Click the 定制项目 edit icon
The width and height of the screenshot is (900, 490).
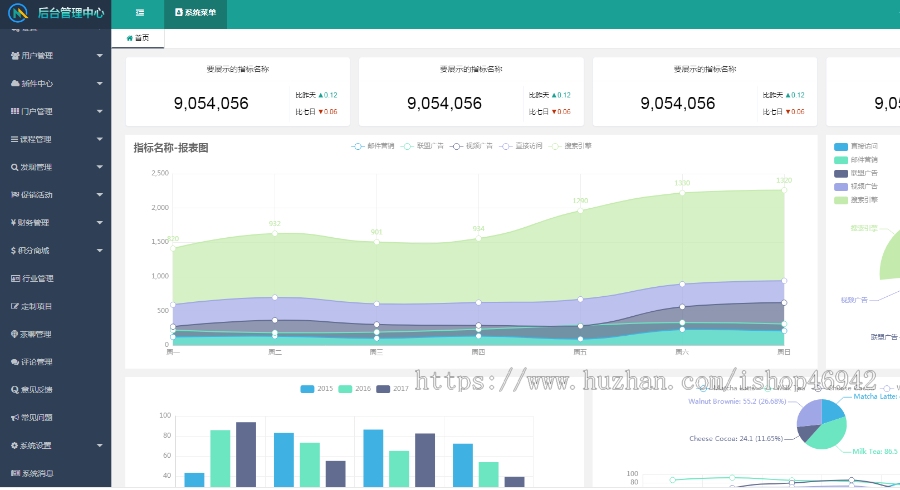pyautogui.click(x=15, y=306)
